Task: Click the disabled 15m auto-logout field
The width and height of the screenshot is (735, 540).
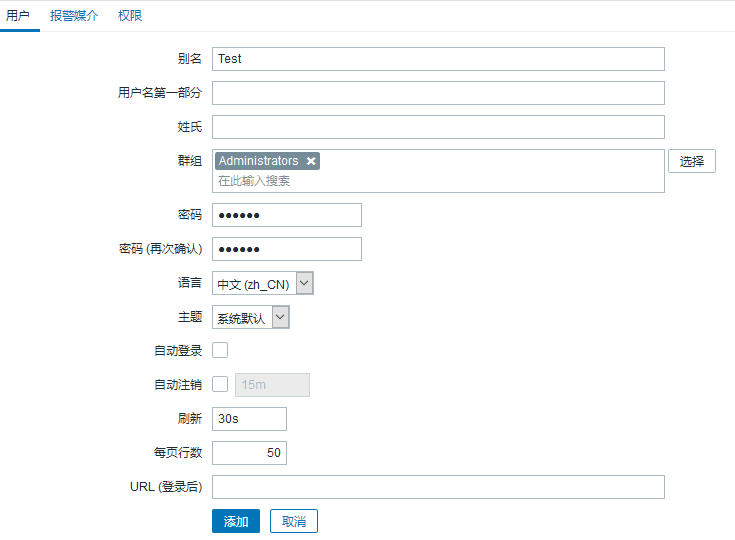Action: (272, 385)
